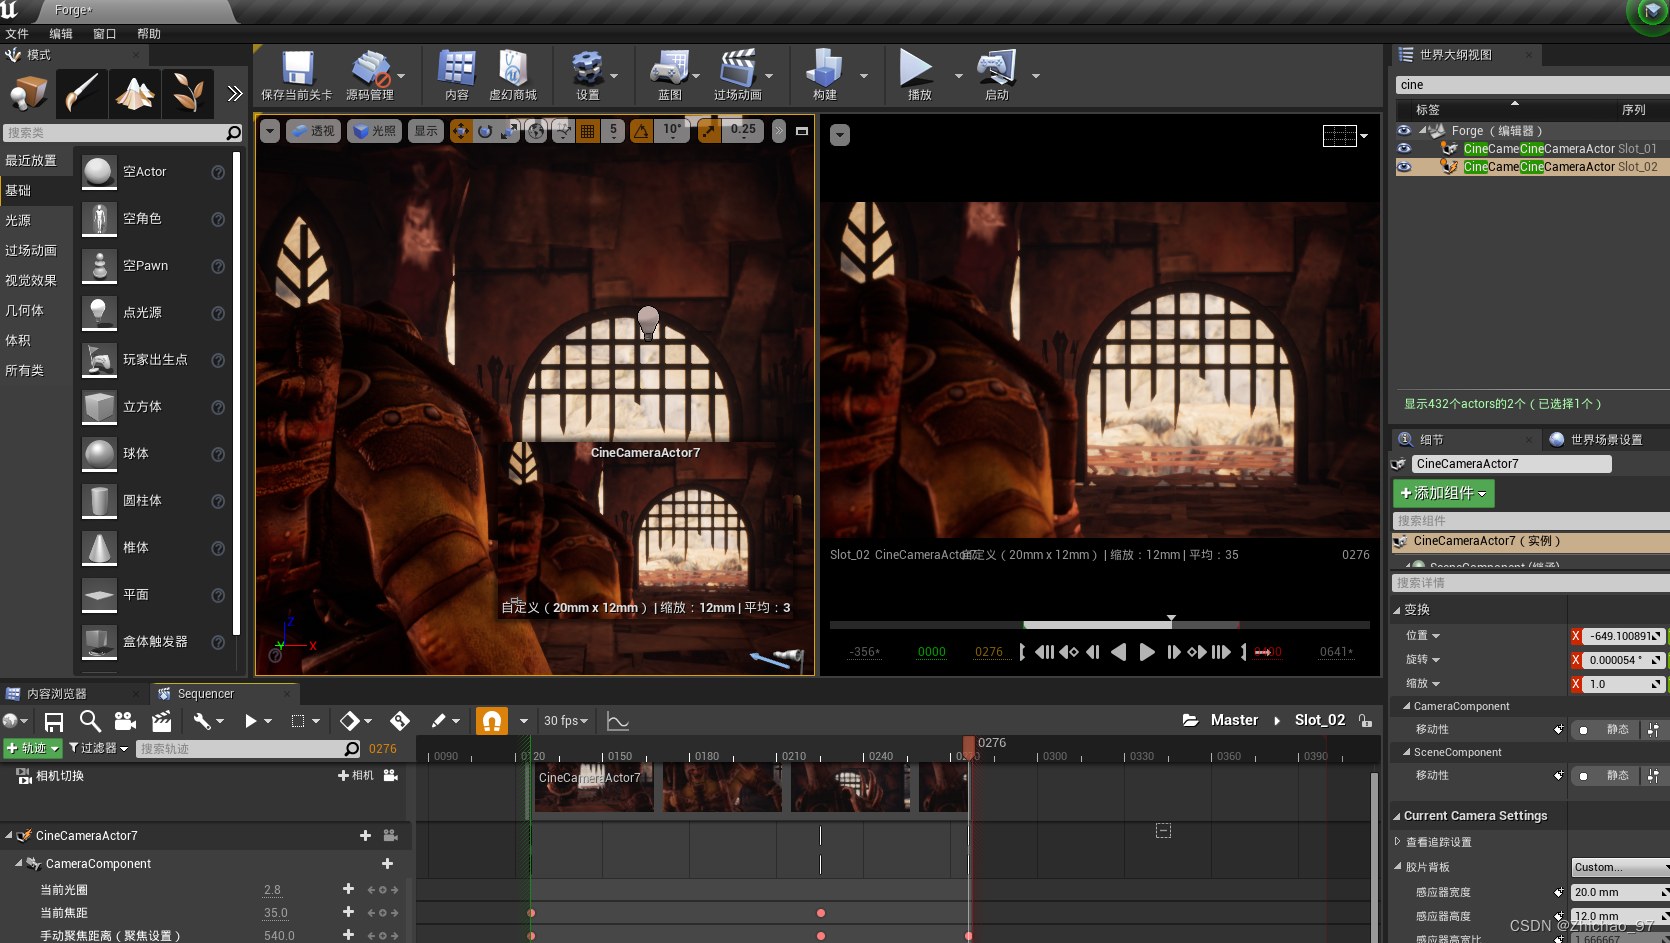1670x943 pixels.
Task: Toggle visibility eye for CineCameraActor Slot_02
Action: tap(1404, 167)
